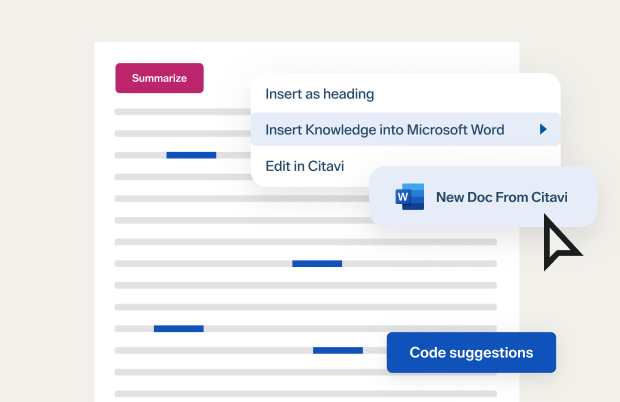Open Edit in Citavi menu option

(x=304, y=166)
